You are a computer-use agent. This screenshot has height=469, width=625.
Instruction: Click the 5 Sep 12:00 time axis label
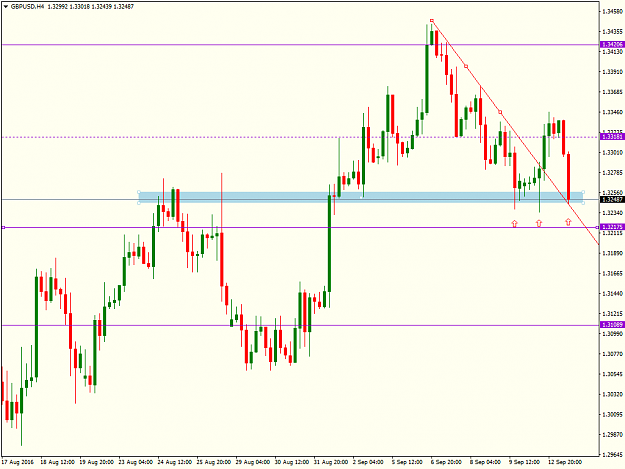click(407, 462)
